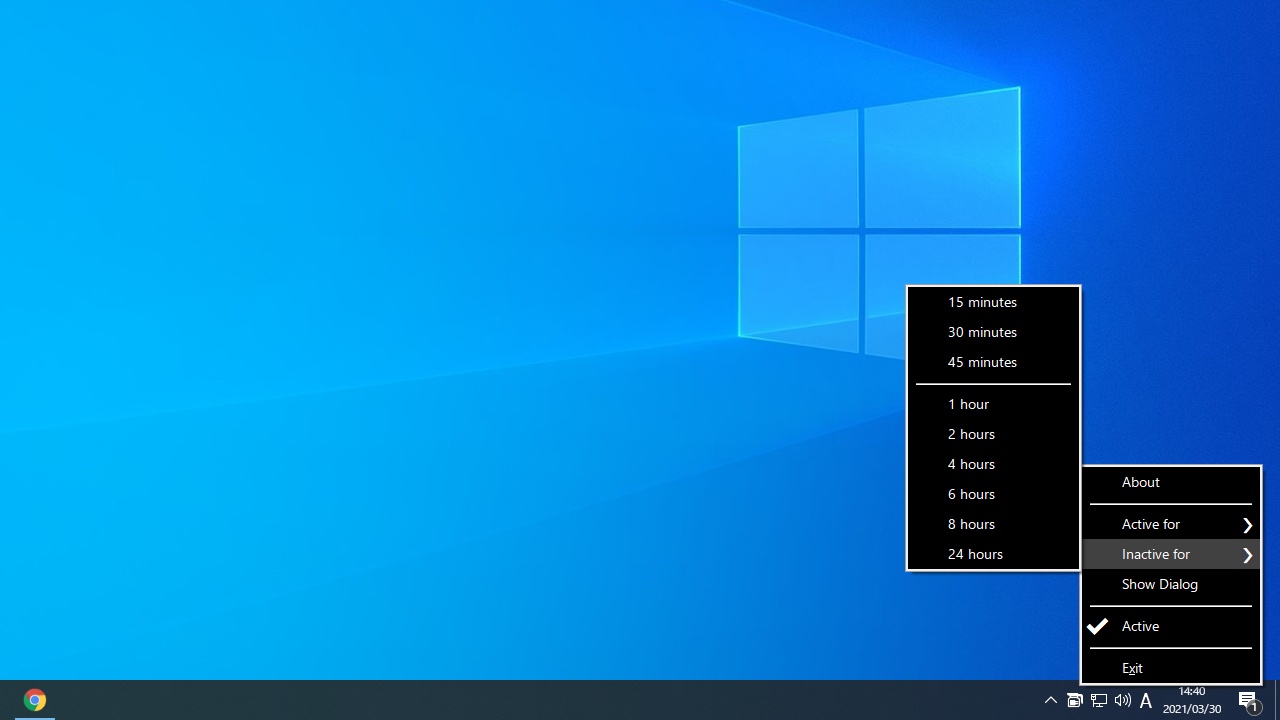Choose 1 hour from submenu
This screenshot has height=720, width=1280.
pos(993,404)
